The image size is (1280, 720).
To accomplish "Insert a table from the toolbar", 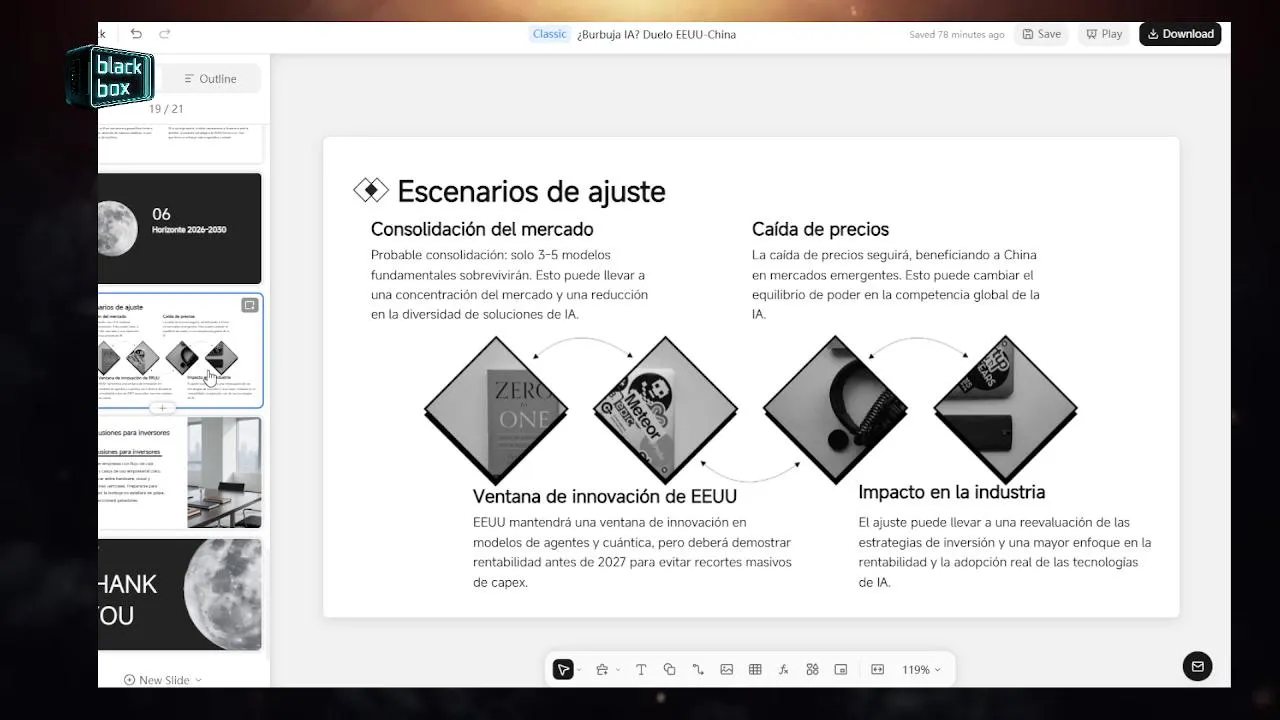I will pos(755,670).
